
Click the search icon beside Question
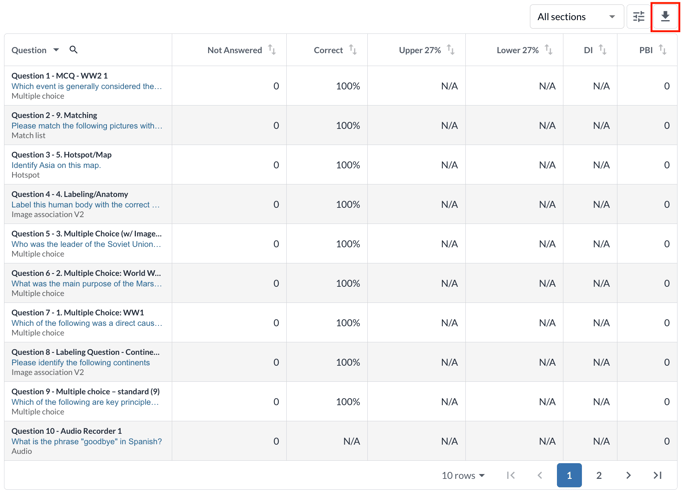coord(73,50)
